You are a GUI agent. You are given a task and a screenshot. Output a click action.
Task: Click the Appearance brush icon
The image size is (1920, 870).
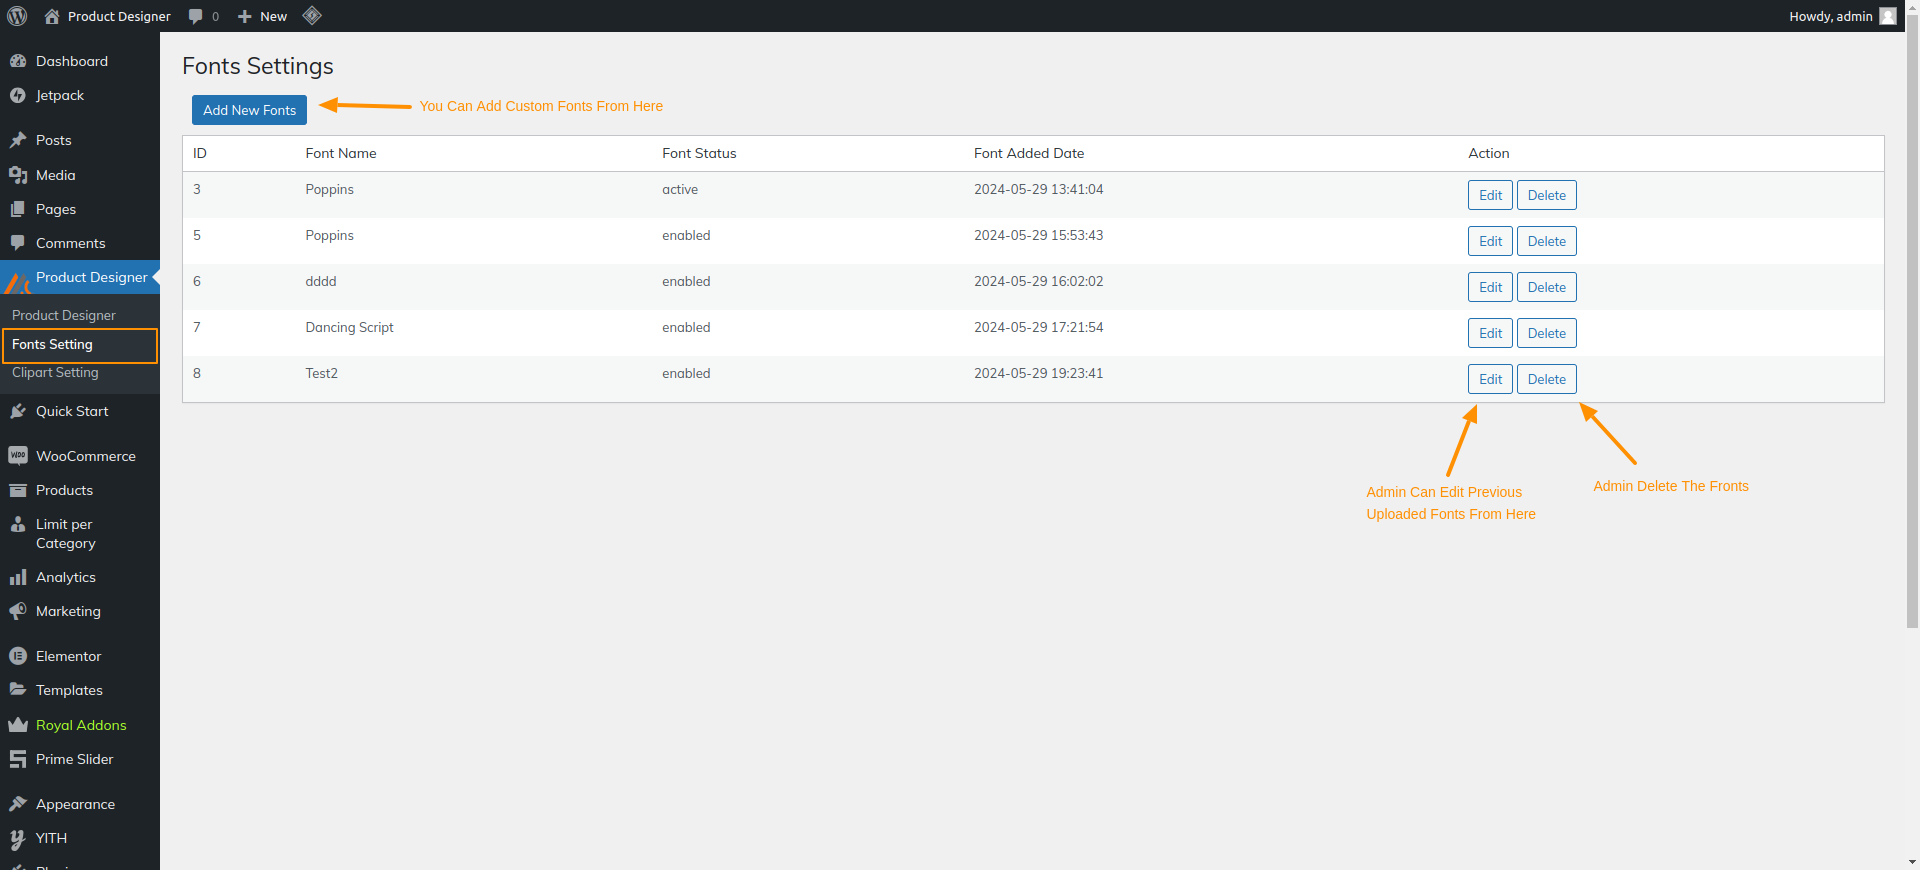point(18,804)
